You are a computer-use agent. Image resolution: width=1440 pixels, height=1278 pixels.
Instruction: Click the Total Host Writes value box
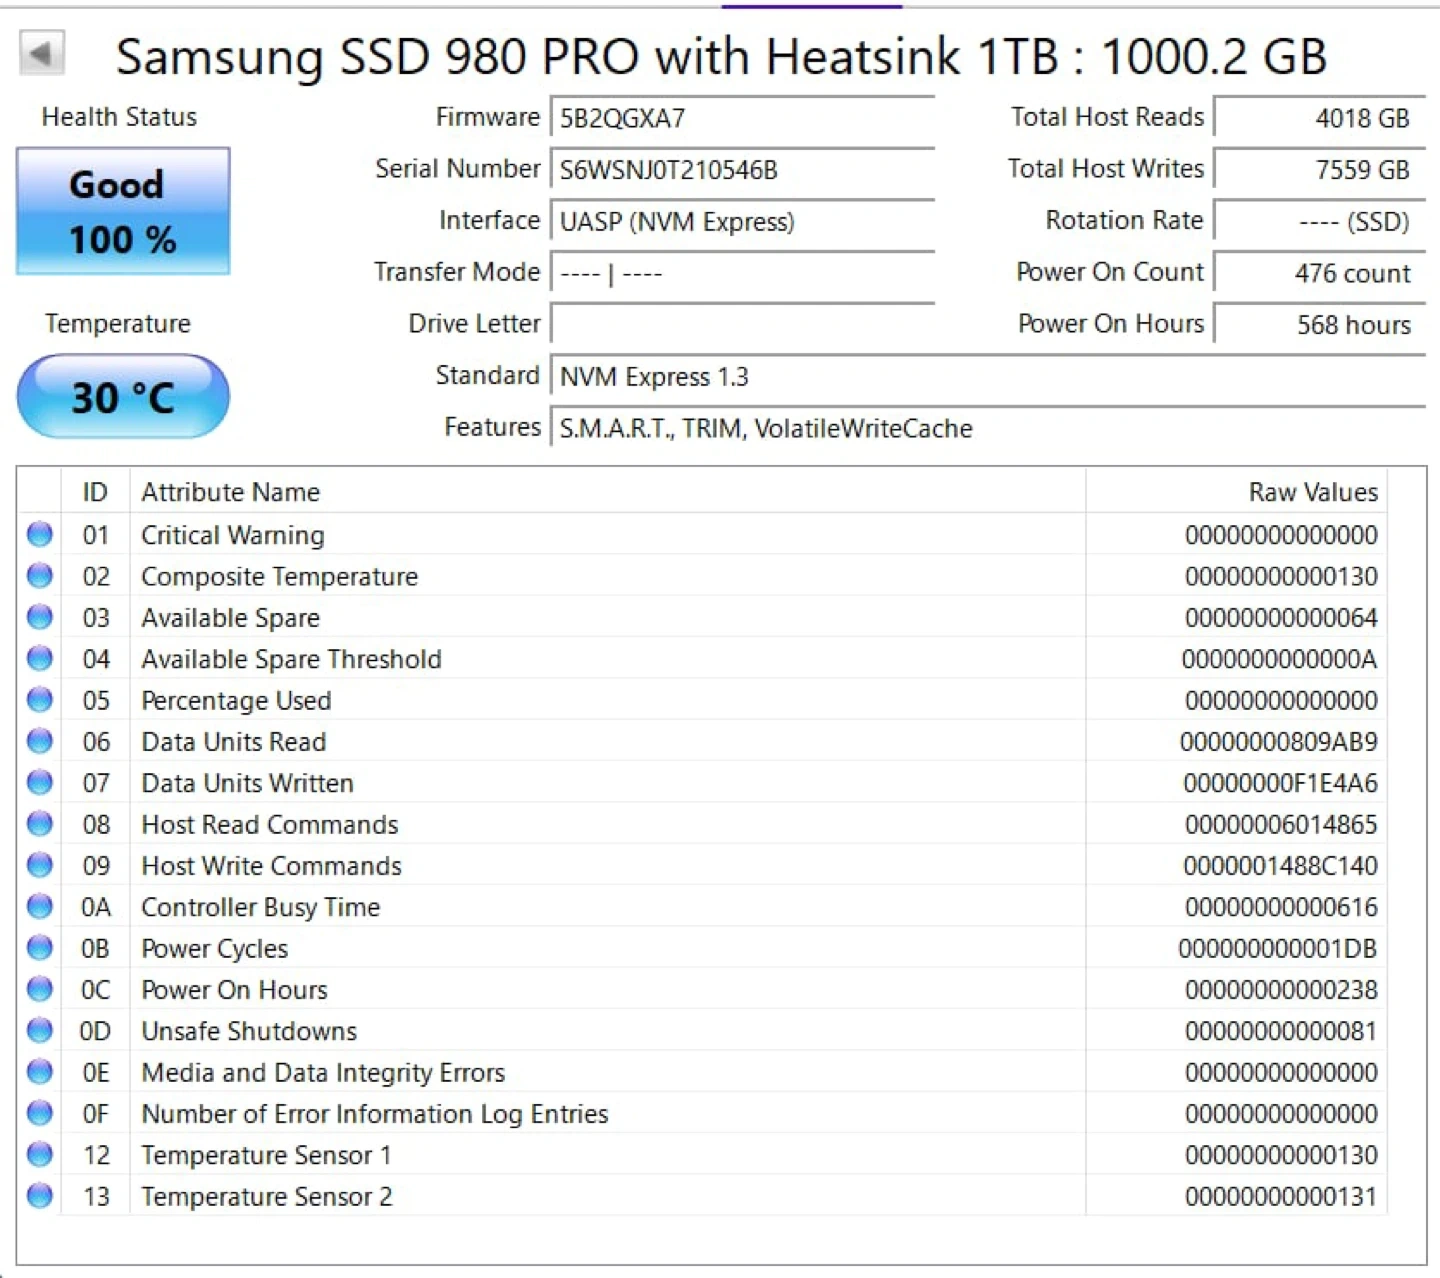1318,170
